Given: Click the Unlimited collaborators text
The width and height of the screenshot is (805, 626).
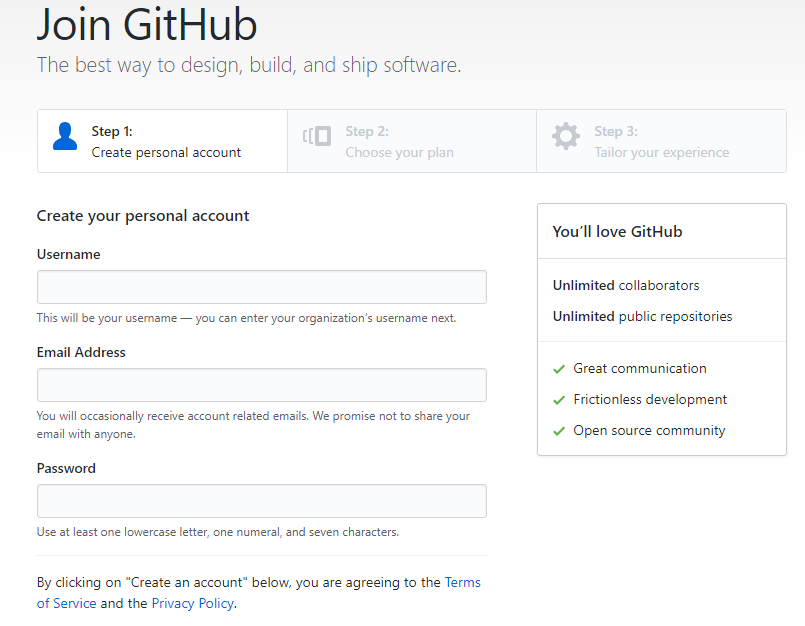Looking at the screenshot, I should point(626,286).
